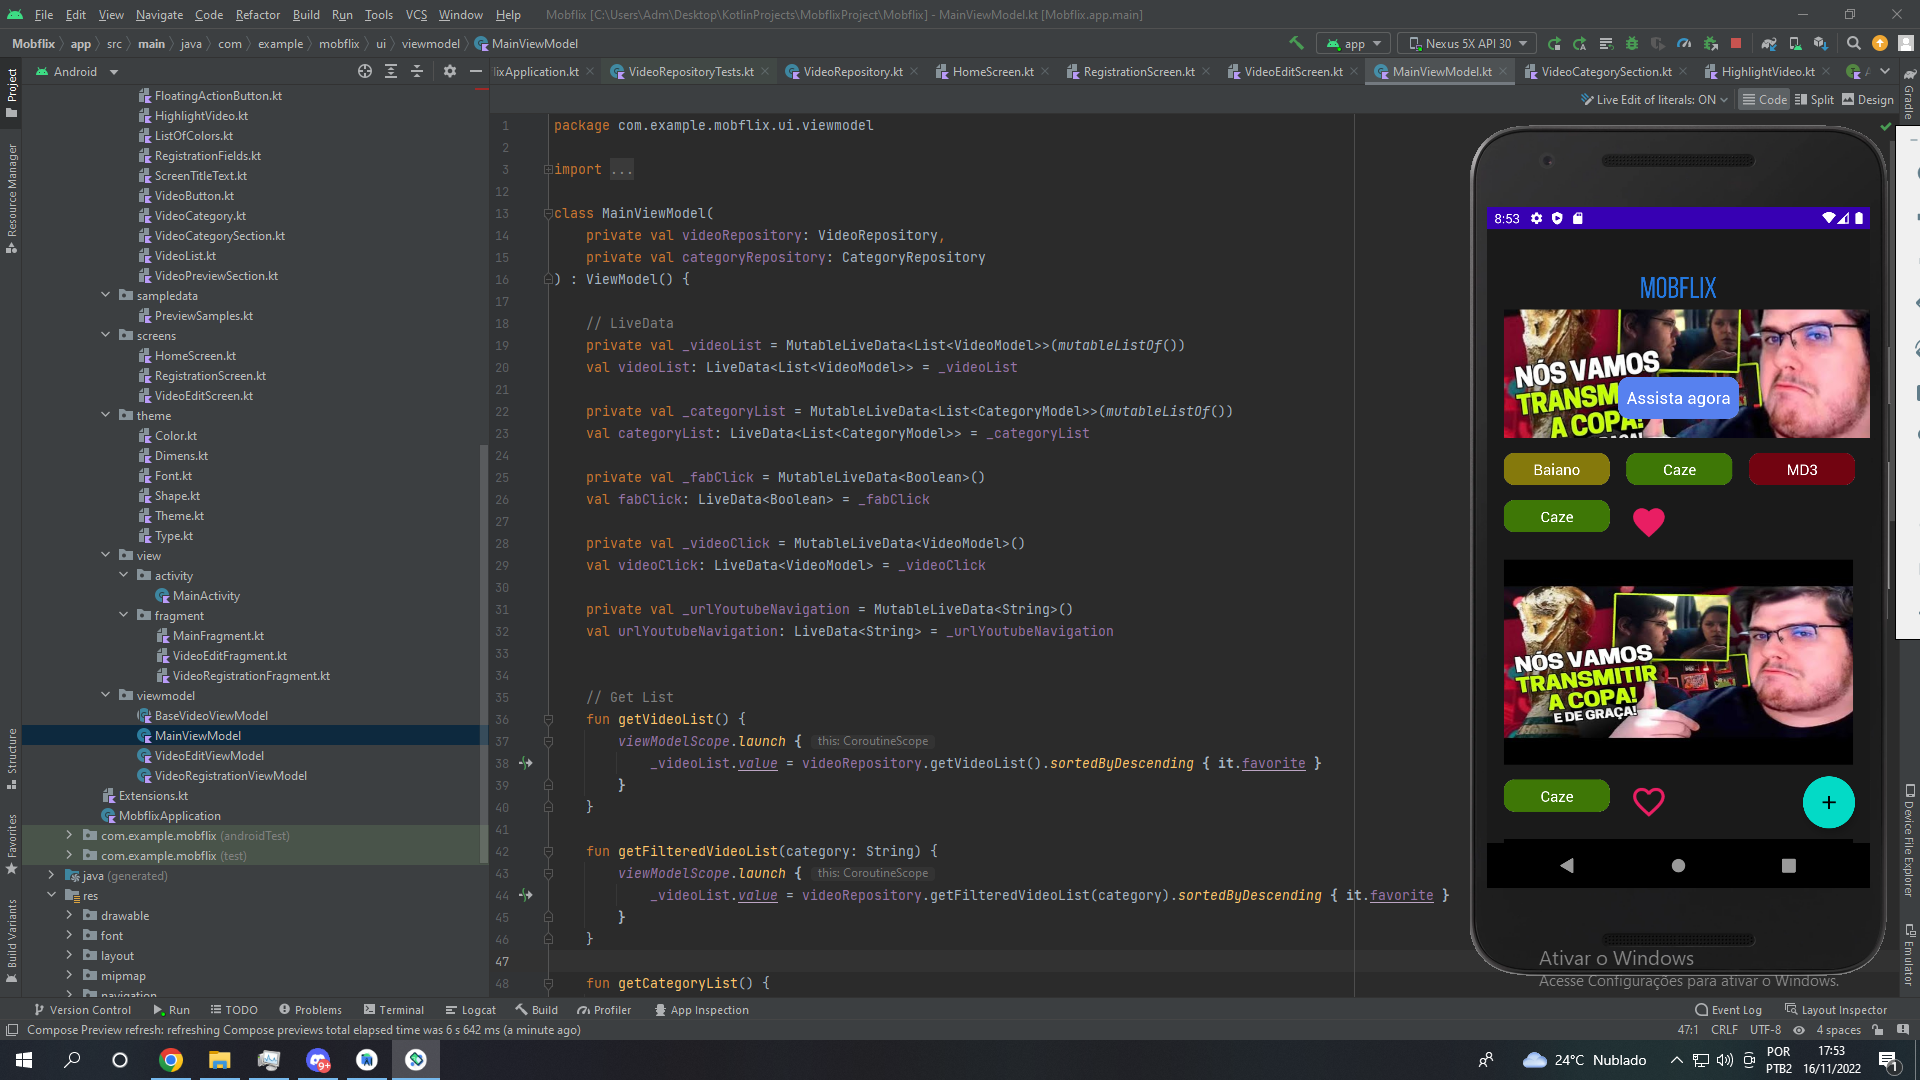Show hidden editor tabs chevron
This screenshot has height=1081, width=1920.
tap(1885, 72)
